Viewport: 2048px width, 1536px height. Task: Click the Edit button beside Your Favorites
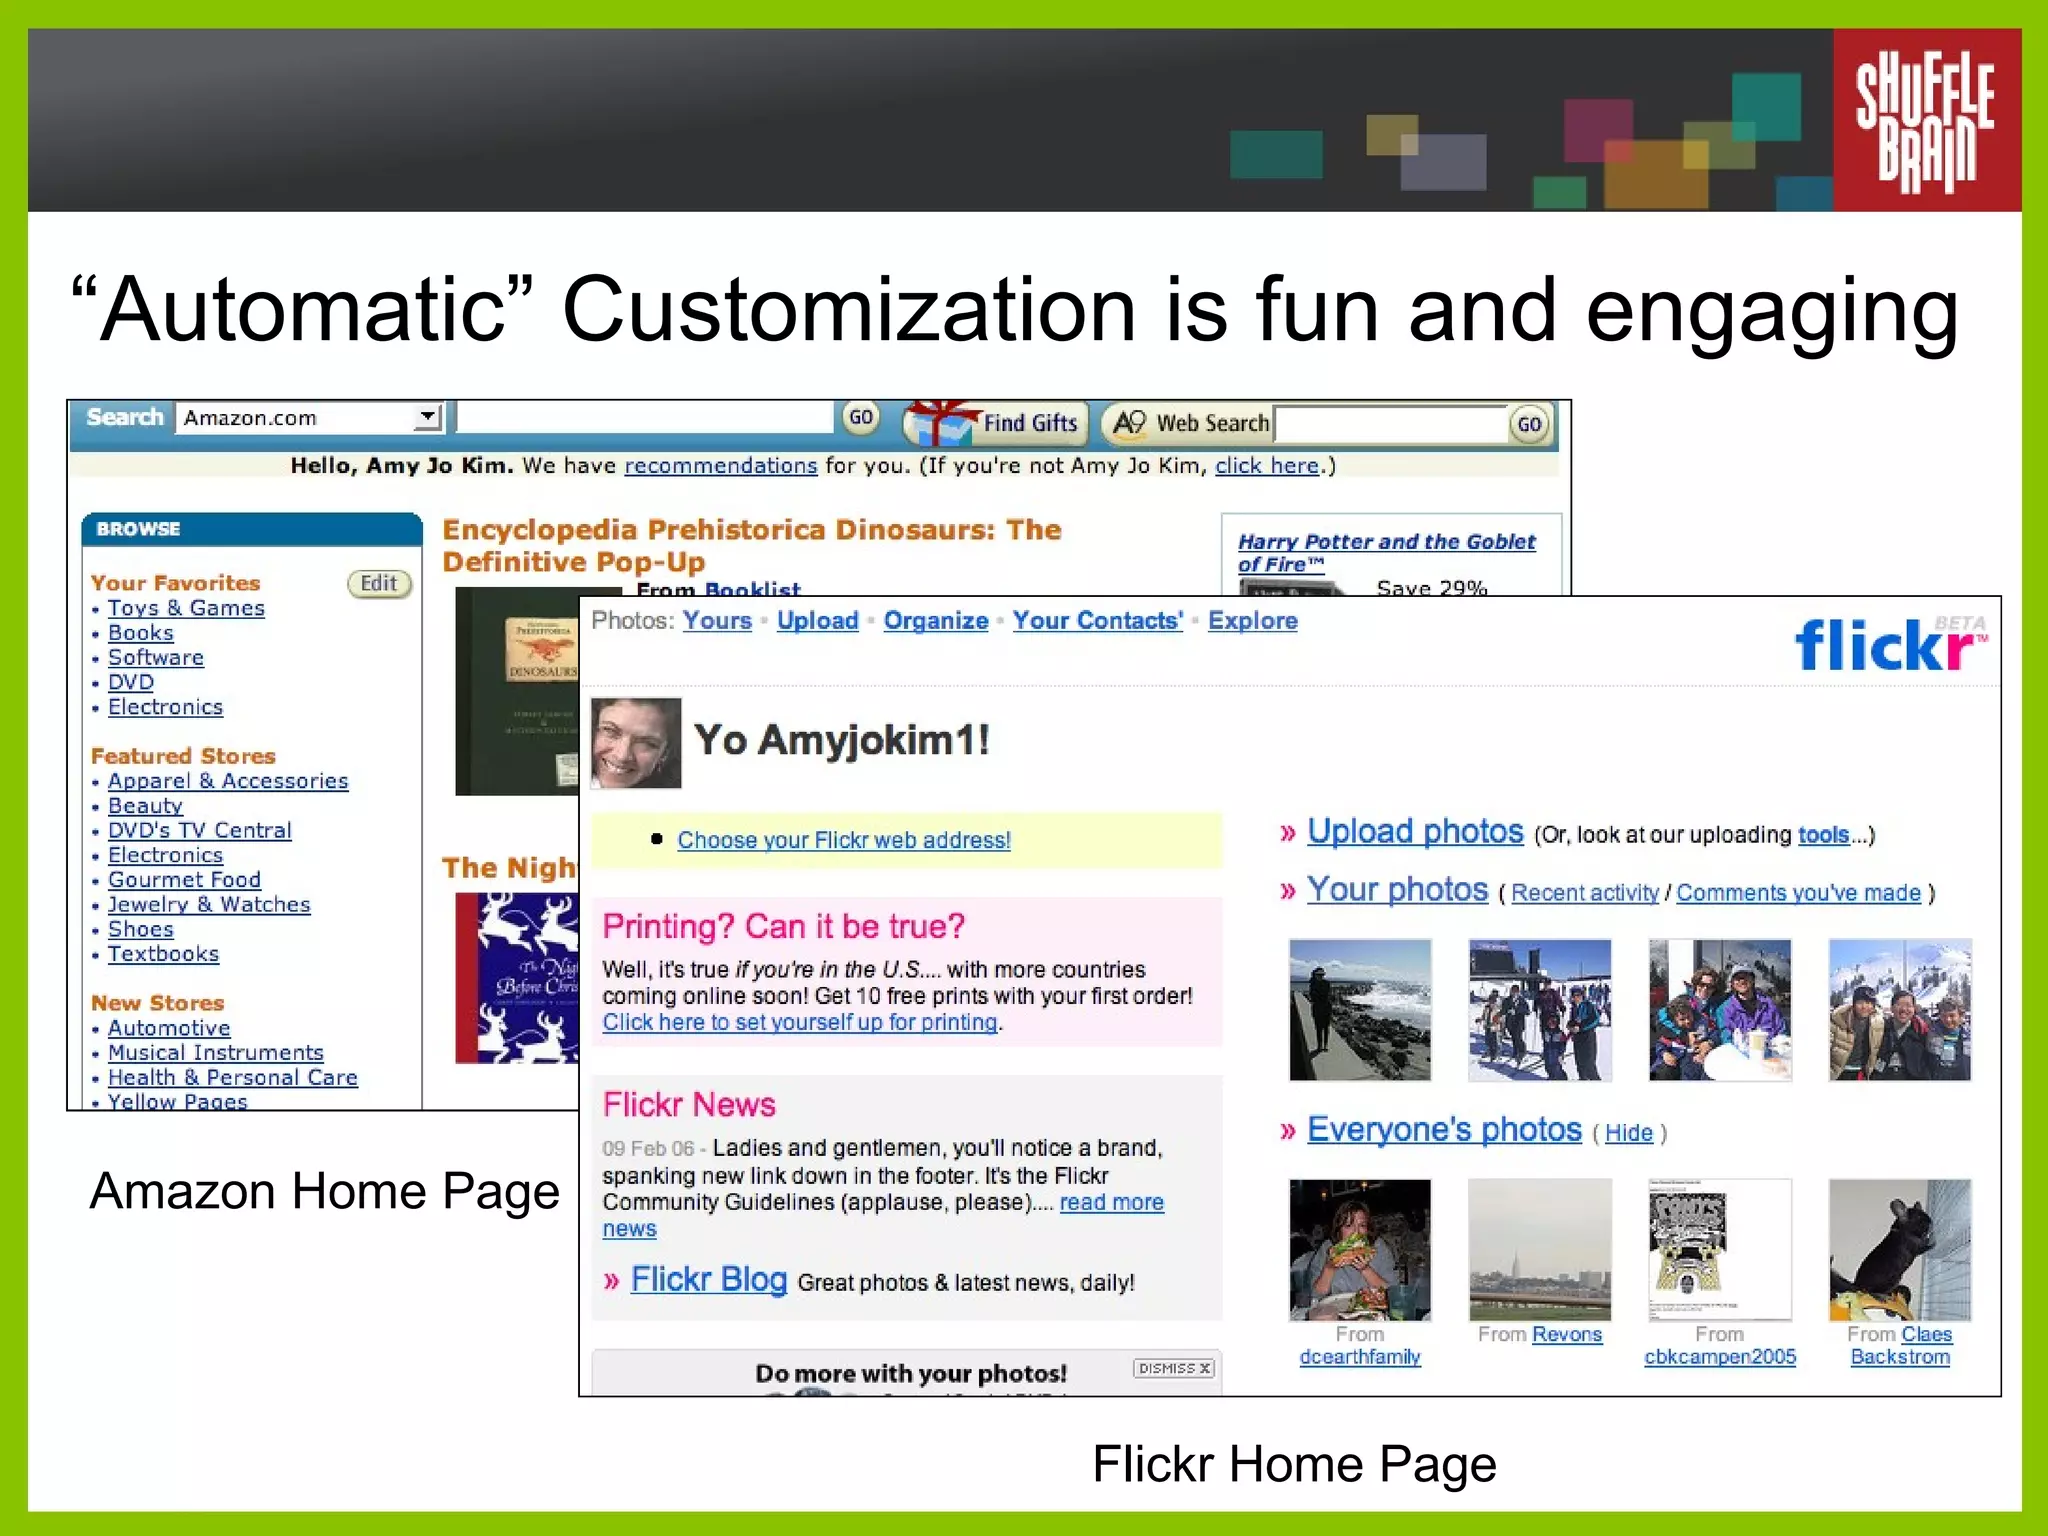379,583
